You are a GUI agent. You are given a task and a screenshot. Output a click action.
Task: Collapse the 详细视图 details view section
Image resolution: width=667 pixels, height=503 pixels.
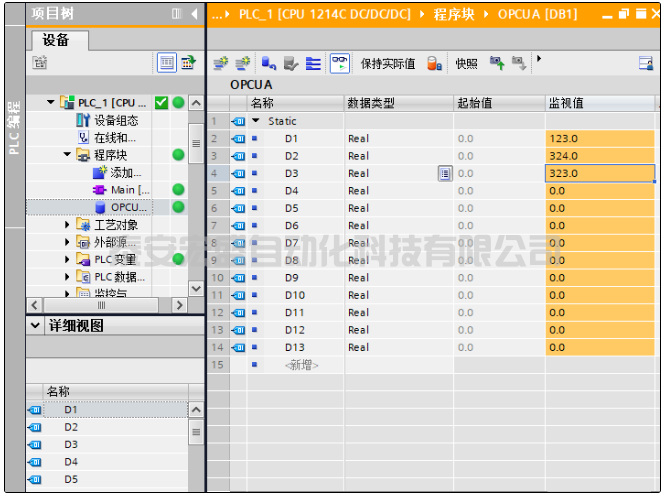coord(35,326)
